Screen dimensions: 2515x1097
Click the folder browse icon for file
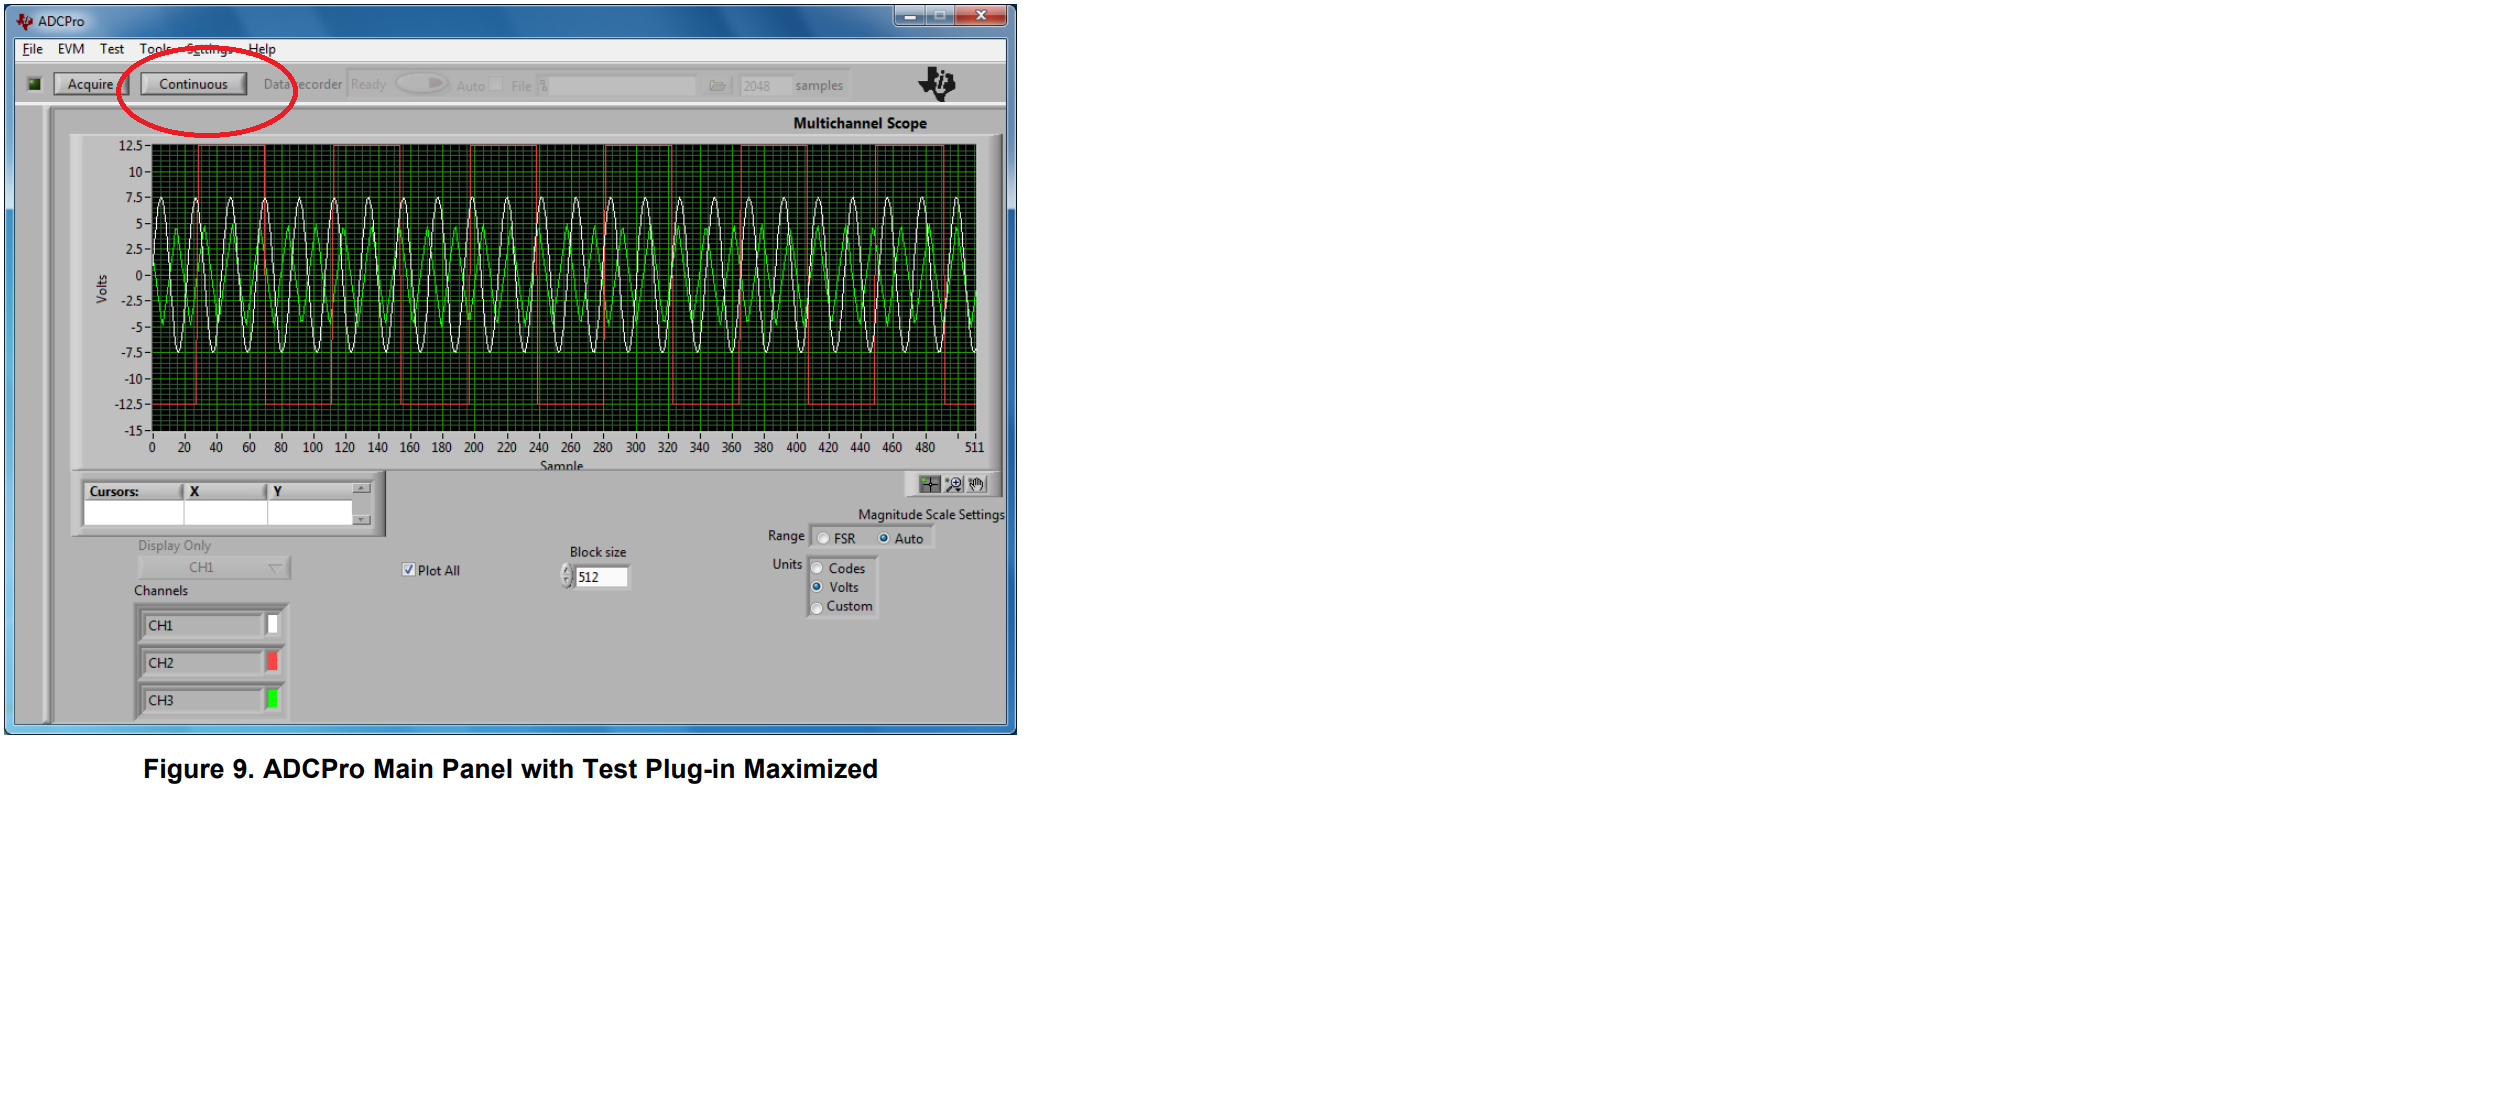pos(717,86)
